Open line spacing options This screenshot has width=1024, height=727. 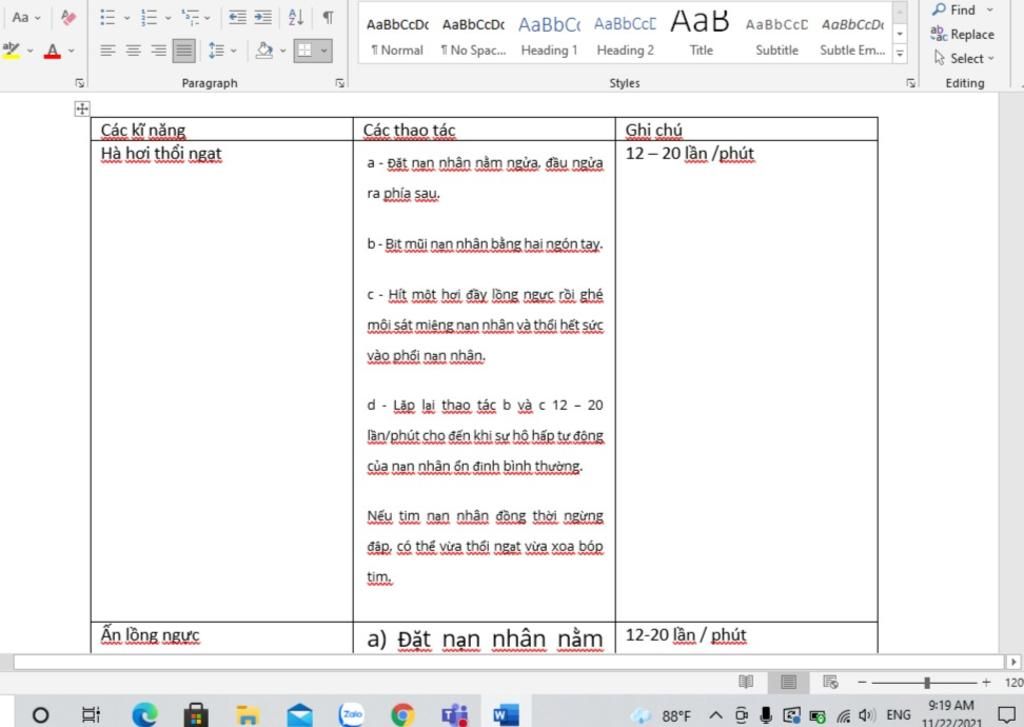click(216, 50)
